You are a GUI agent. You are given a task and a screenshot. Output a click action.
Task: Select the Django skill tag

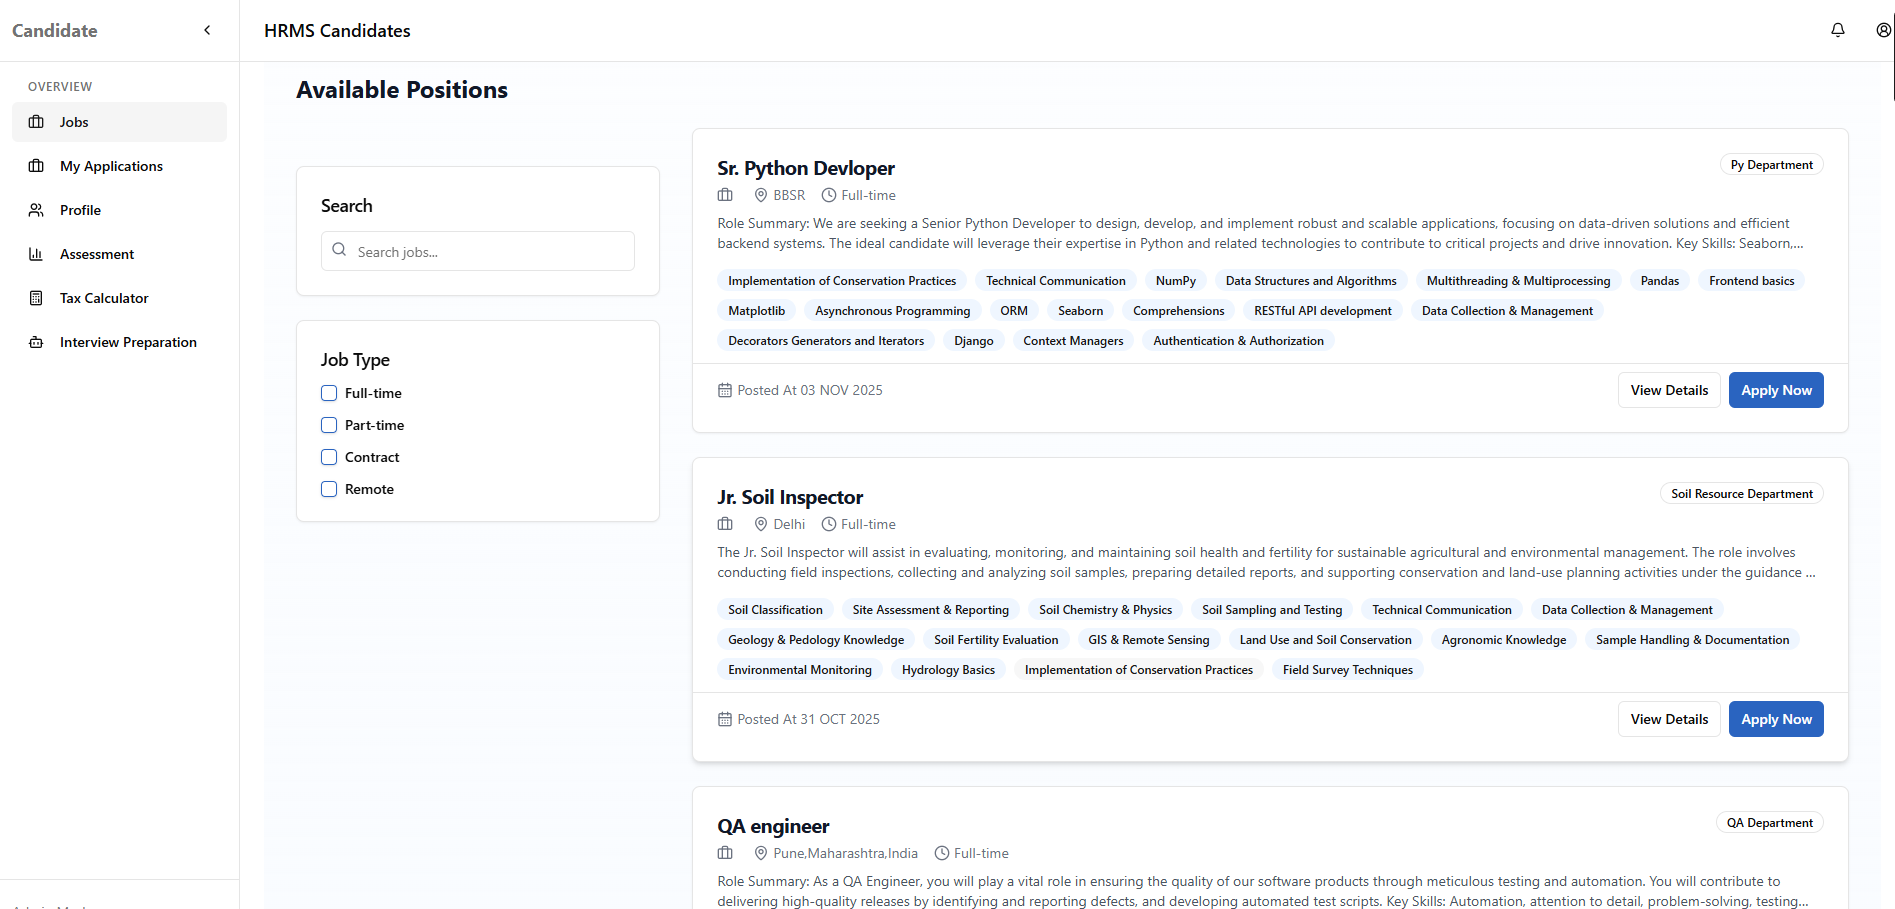point(973,340)
